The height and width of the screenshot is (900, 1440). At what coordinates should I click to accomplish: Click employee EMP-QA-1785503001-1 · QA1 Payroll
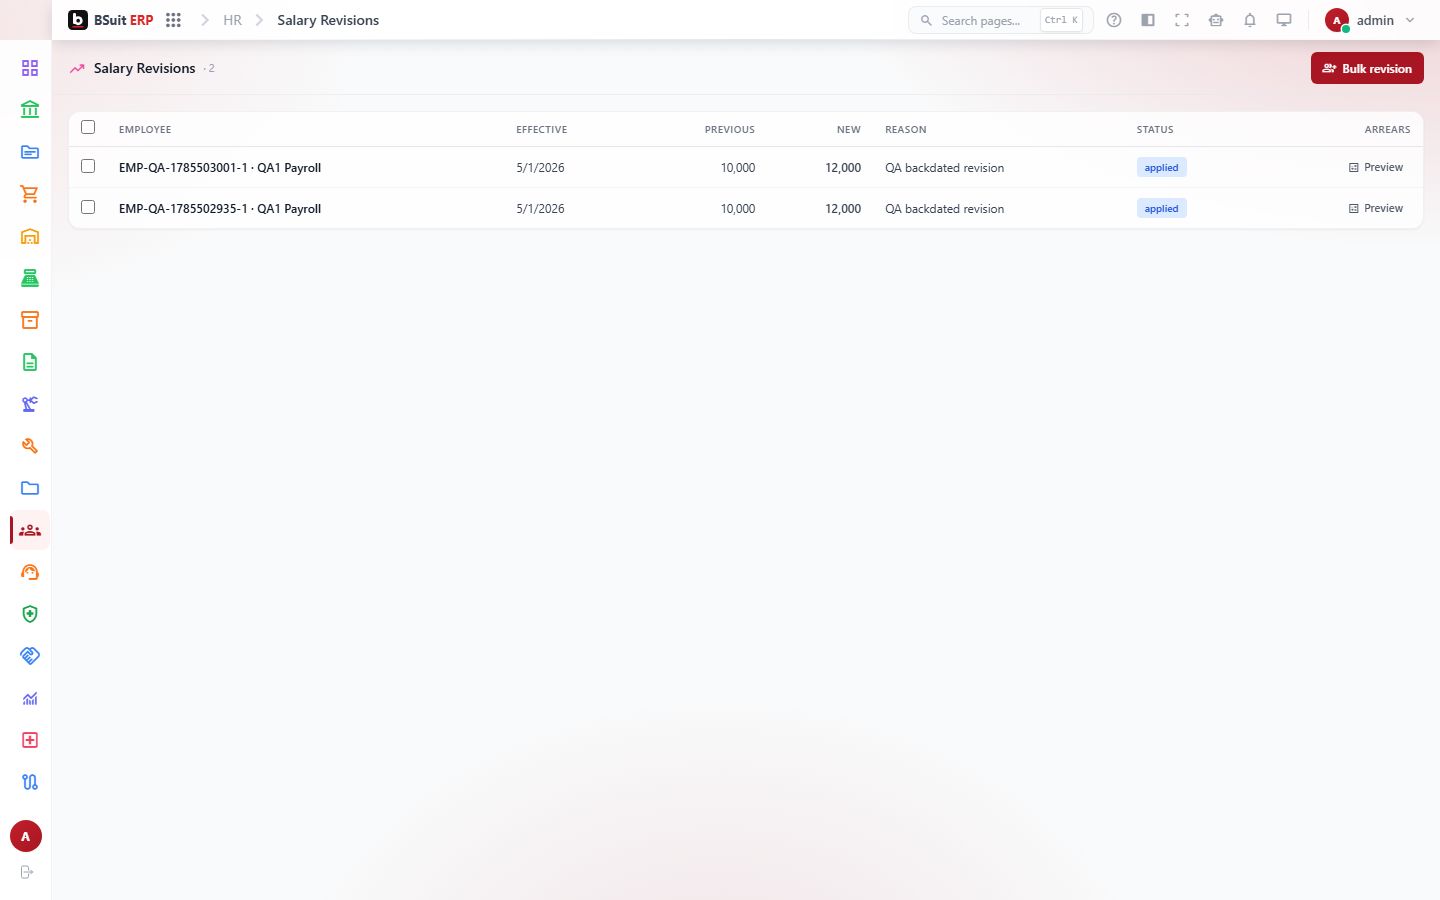click(x=220, y=168)
